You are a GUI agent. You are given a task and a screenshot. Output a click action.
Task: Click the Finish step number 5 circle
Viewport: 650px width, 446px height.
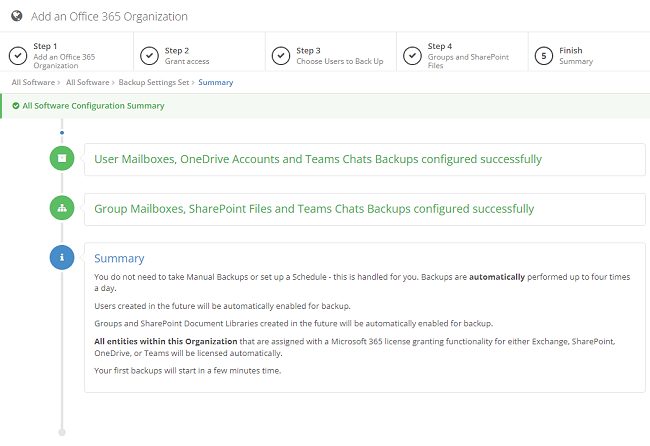pos(543,56)
